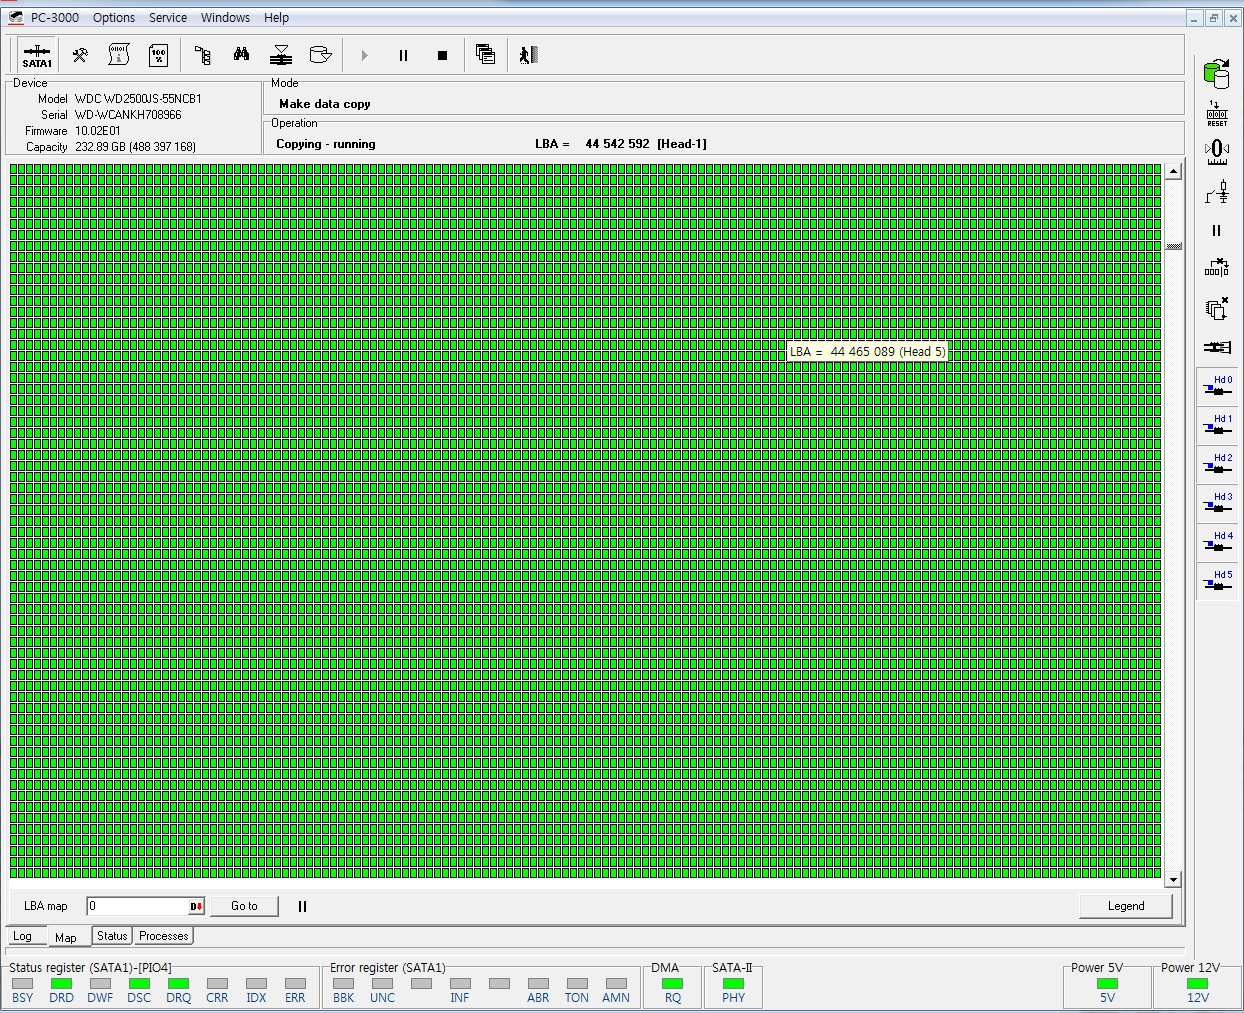The image size is (1244, 1013).
Task: Click the cascaded windows icon
Action: (x=486, y=55)
